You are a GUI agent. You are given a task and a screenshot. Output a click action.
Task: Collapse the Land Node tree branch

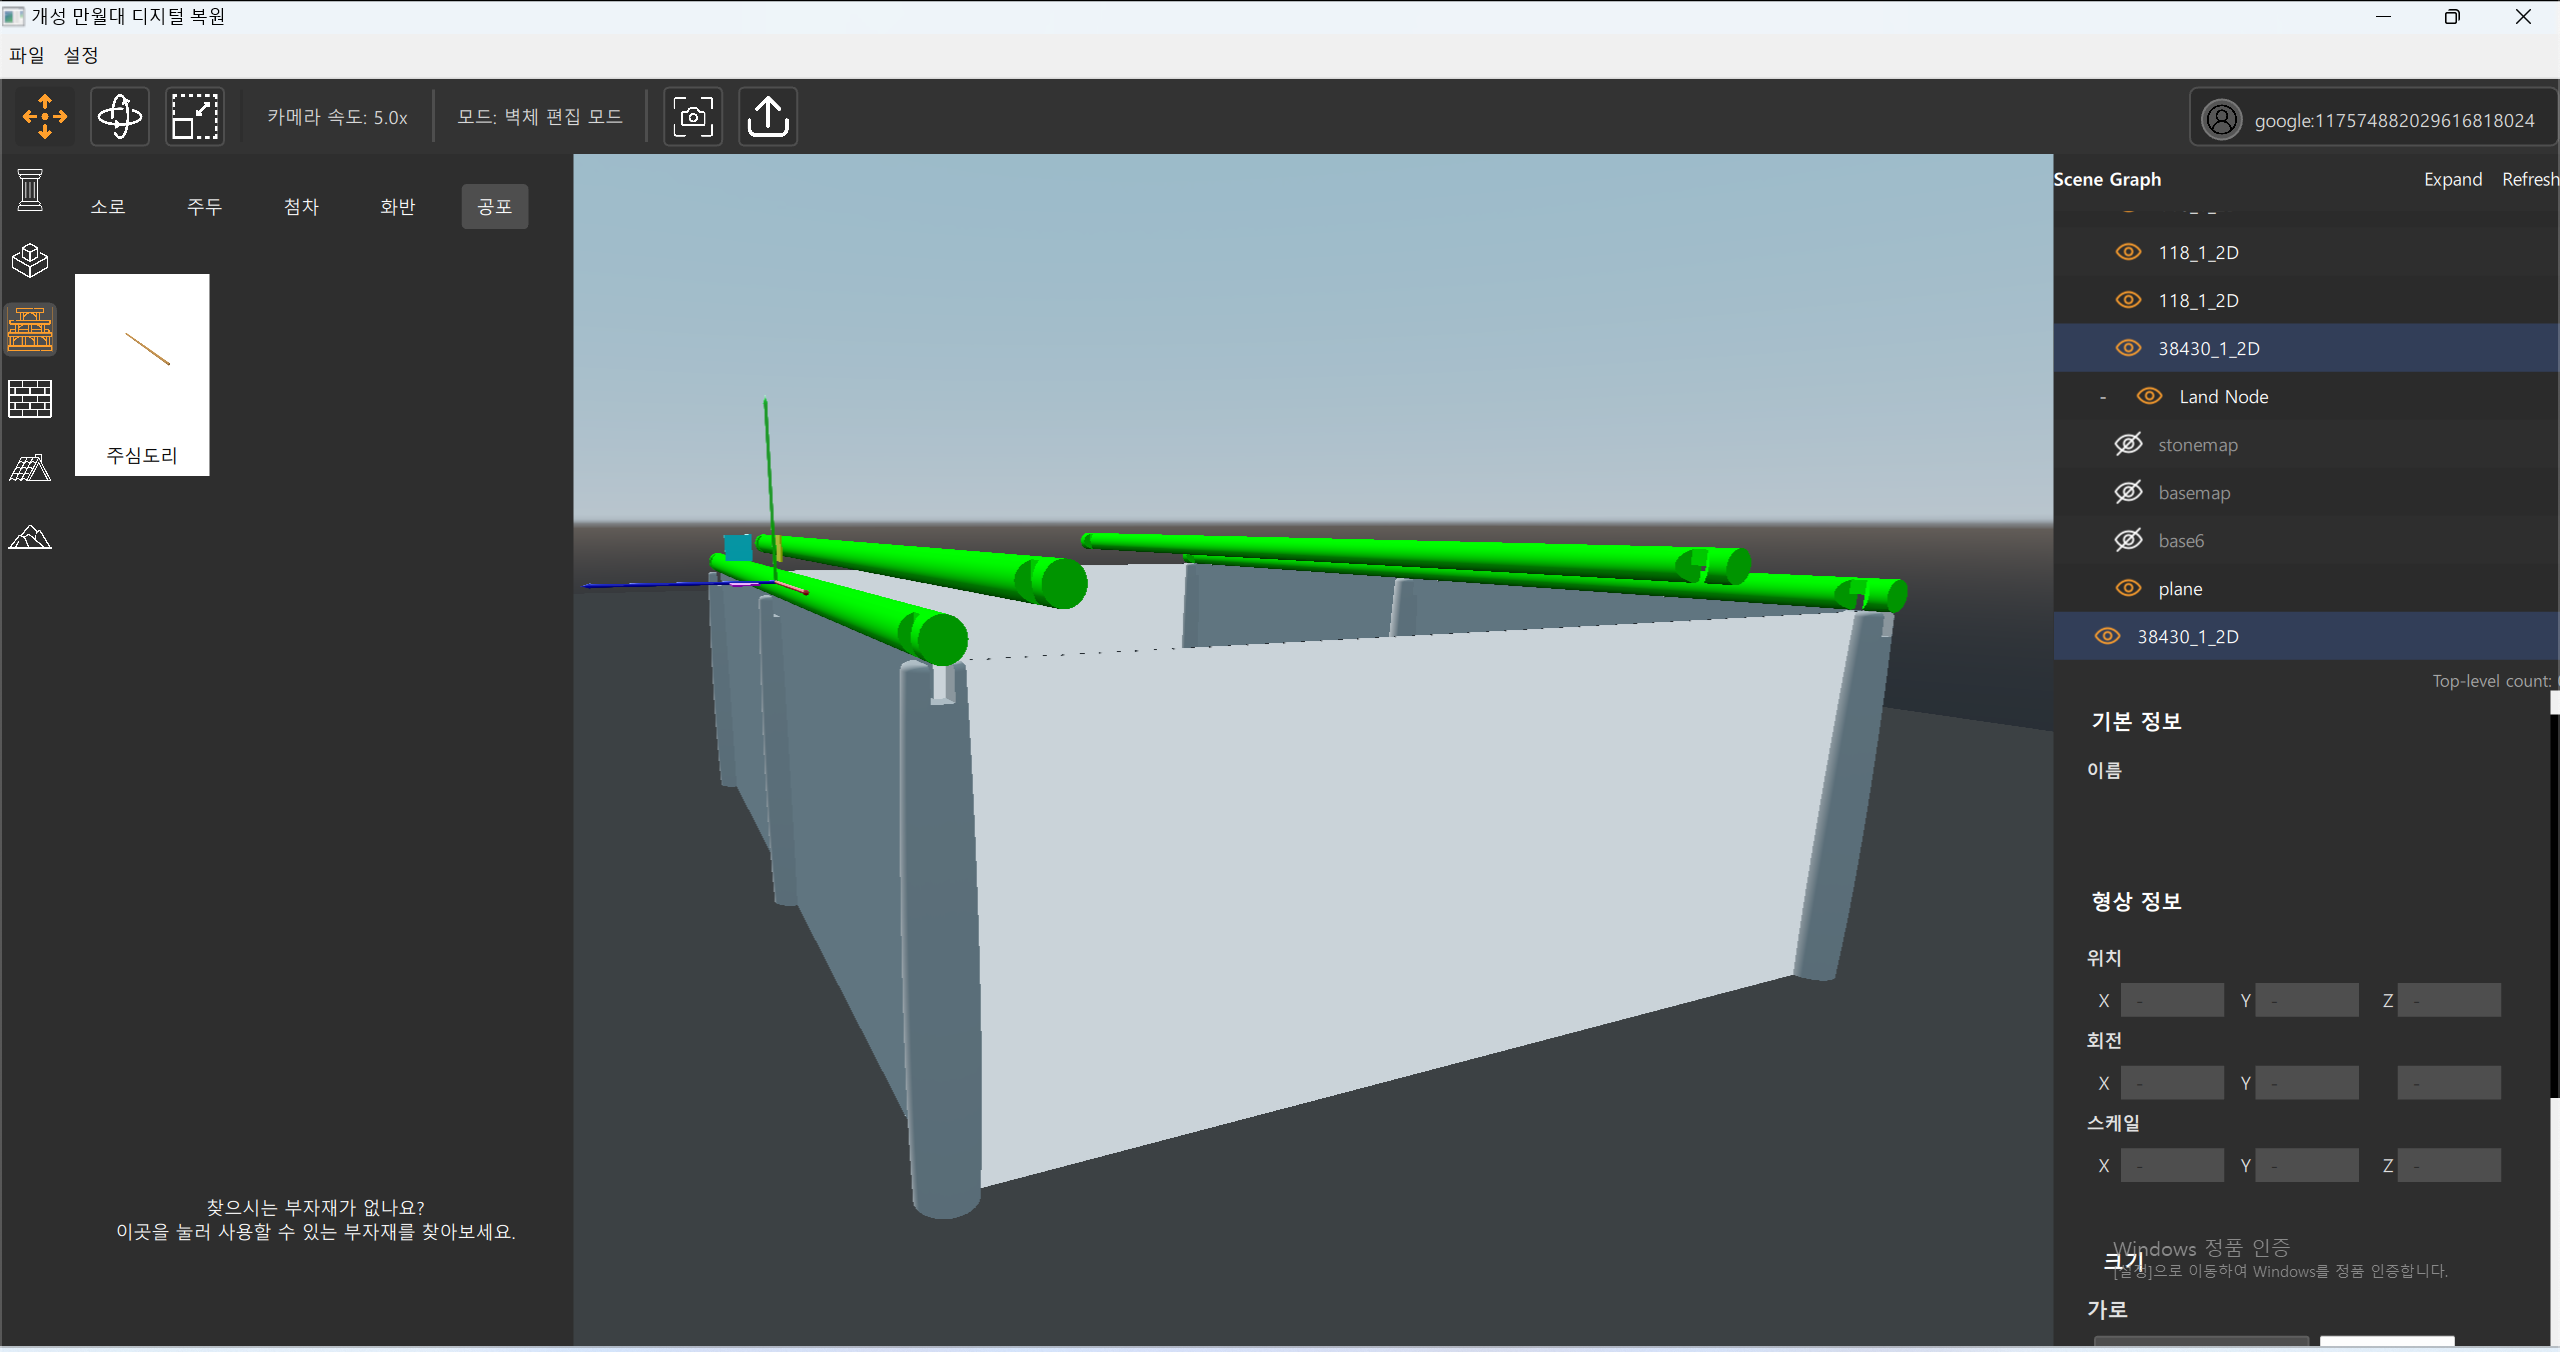pos(2103,397)
